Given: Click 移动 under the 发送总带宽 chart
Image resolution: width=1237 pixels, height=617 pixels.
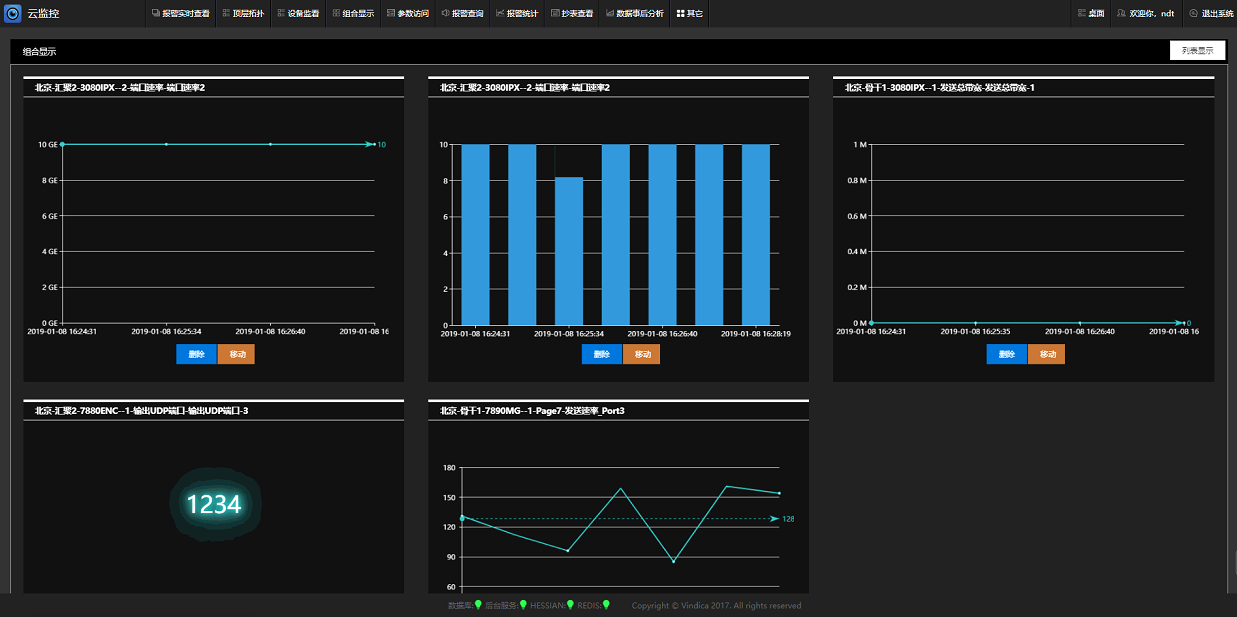Looking at the screenshot, I should coord(1047,354).
